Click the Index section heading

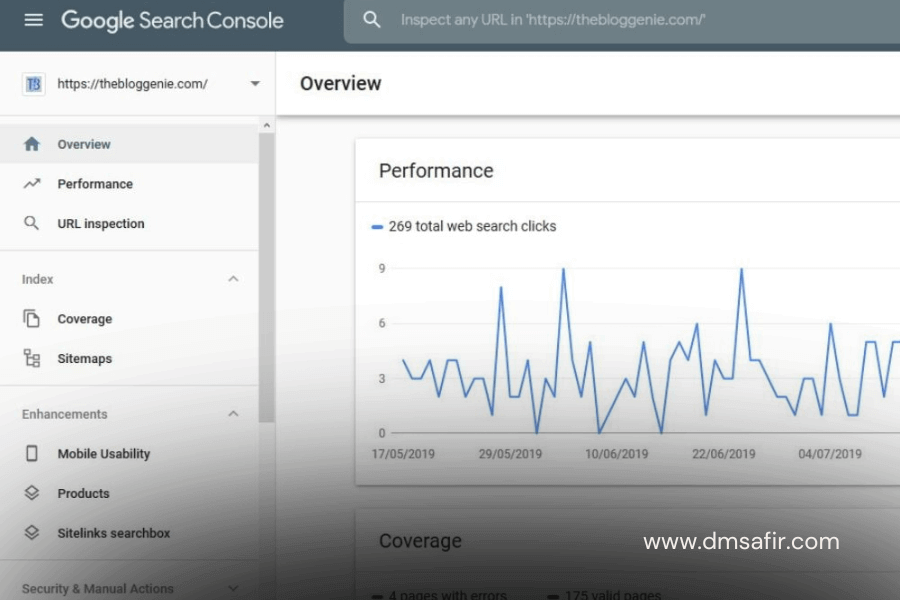37,280
